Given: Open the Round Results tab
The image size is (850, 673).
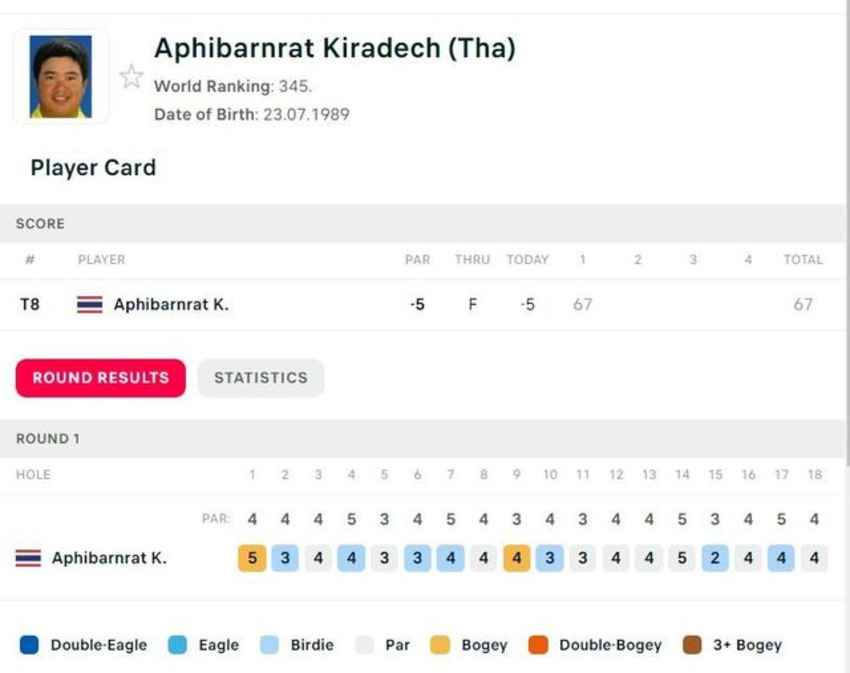Looking at the screenshot, I should (101, 378).
